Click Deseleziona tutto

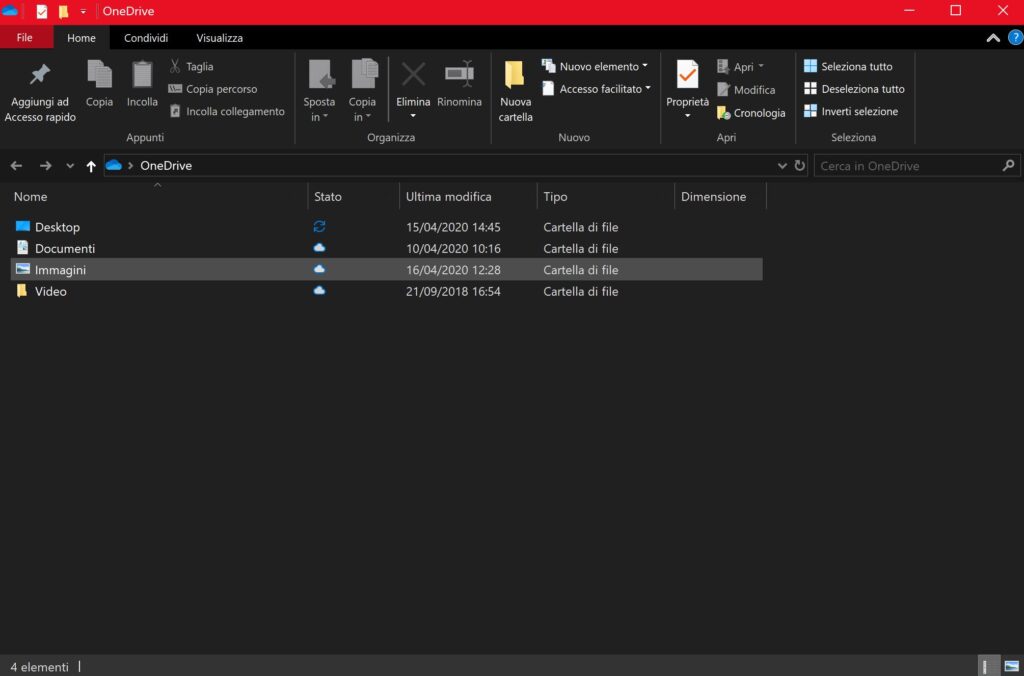[x=854, y=89]
